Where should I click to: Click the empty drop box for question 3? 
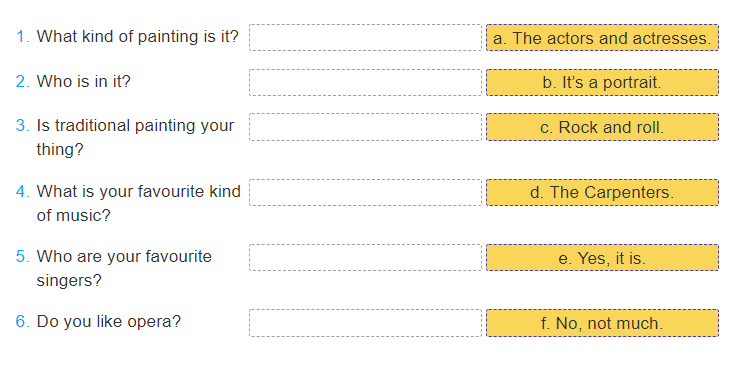(365, 127)
